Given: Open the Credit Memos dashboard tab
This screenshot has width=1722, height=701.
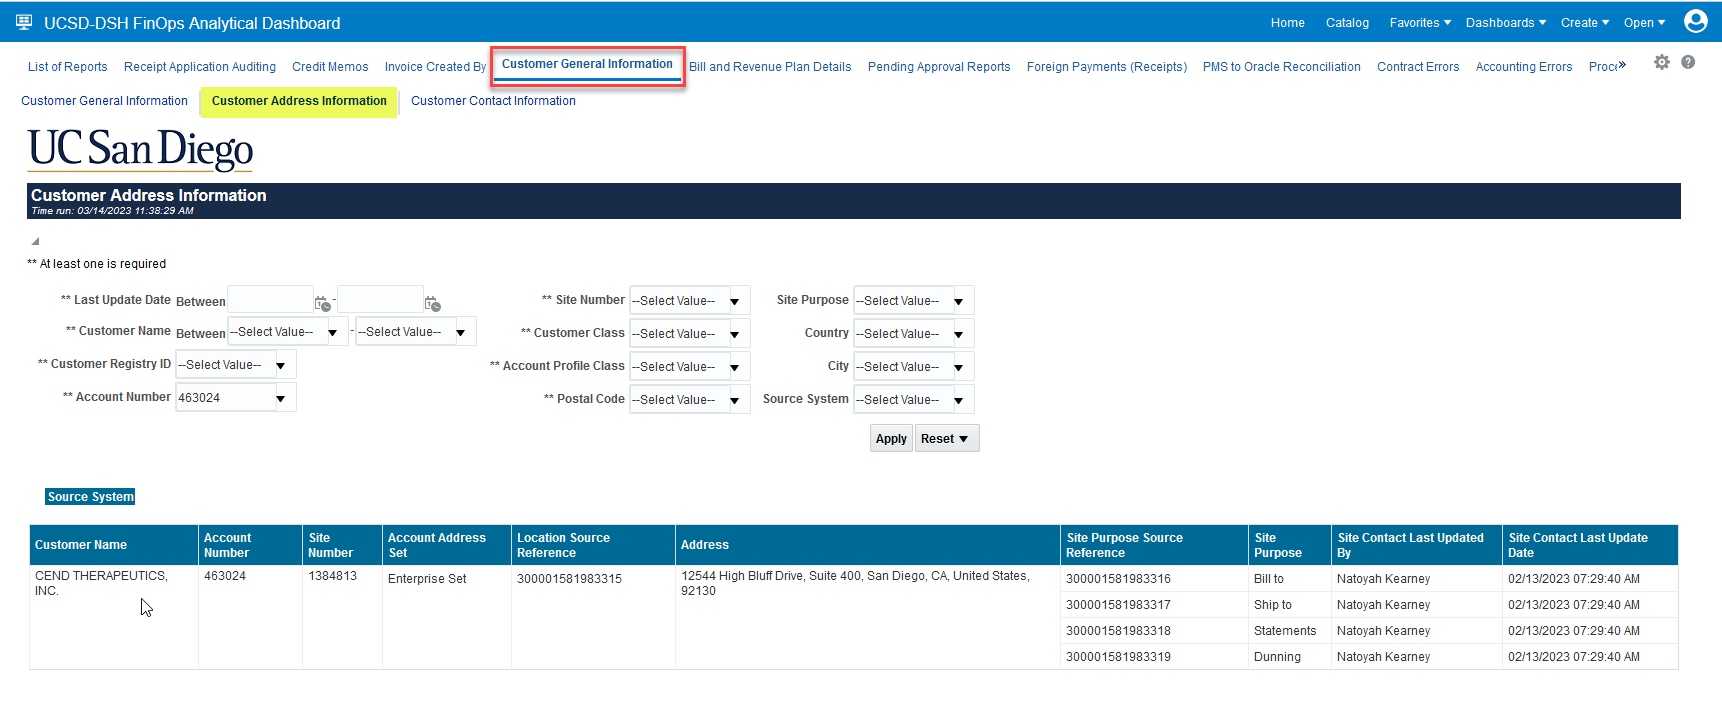Looking at the screenshot, I should 330,67.
